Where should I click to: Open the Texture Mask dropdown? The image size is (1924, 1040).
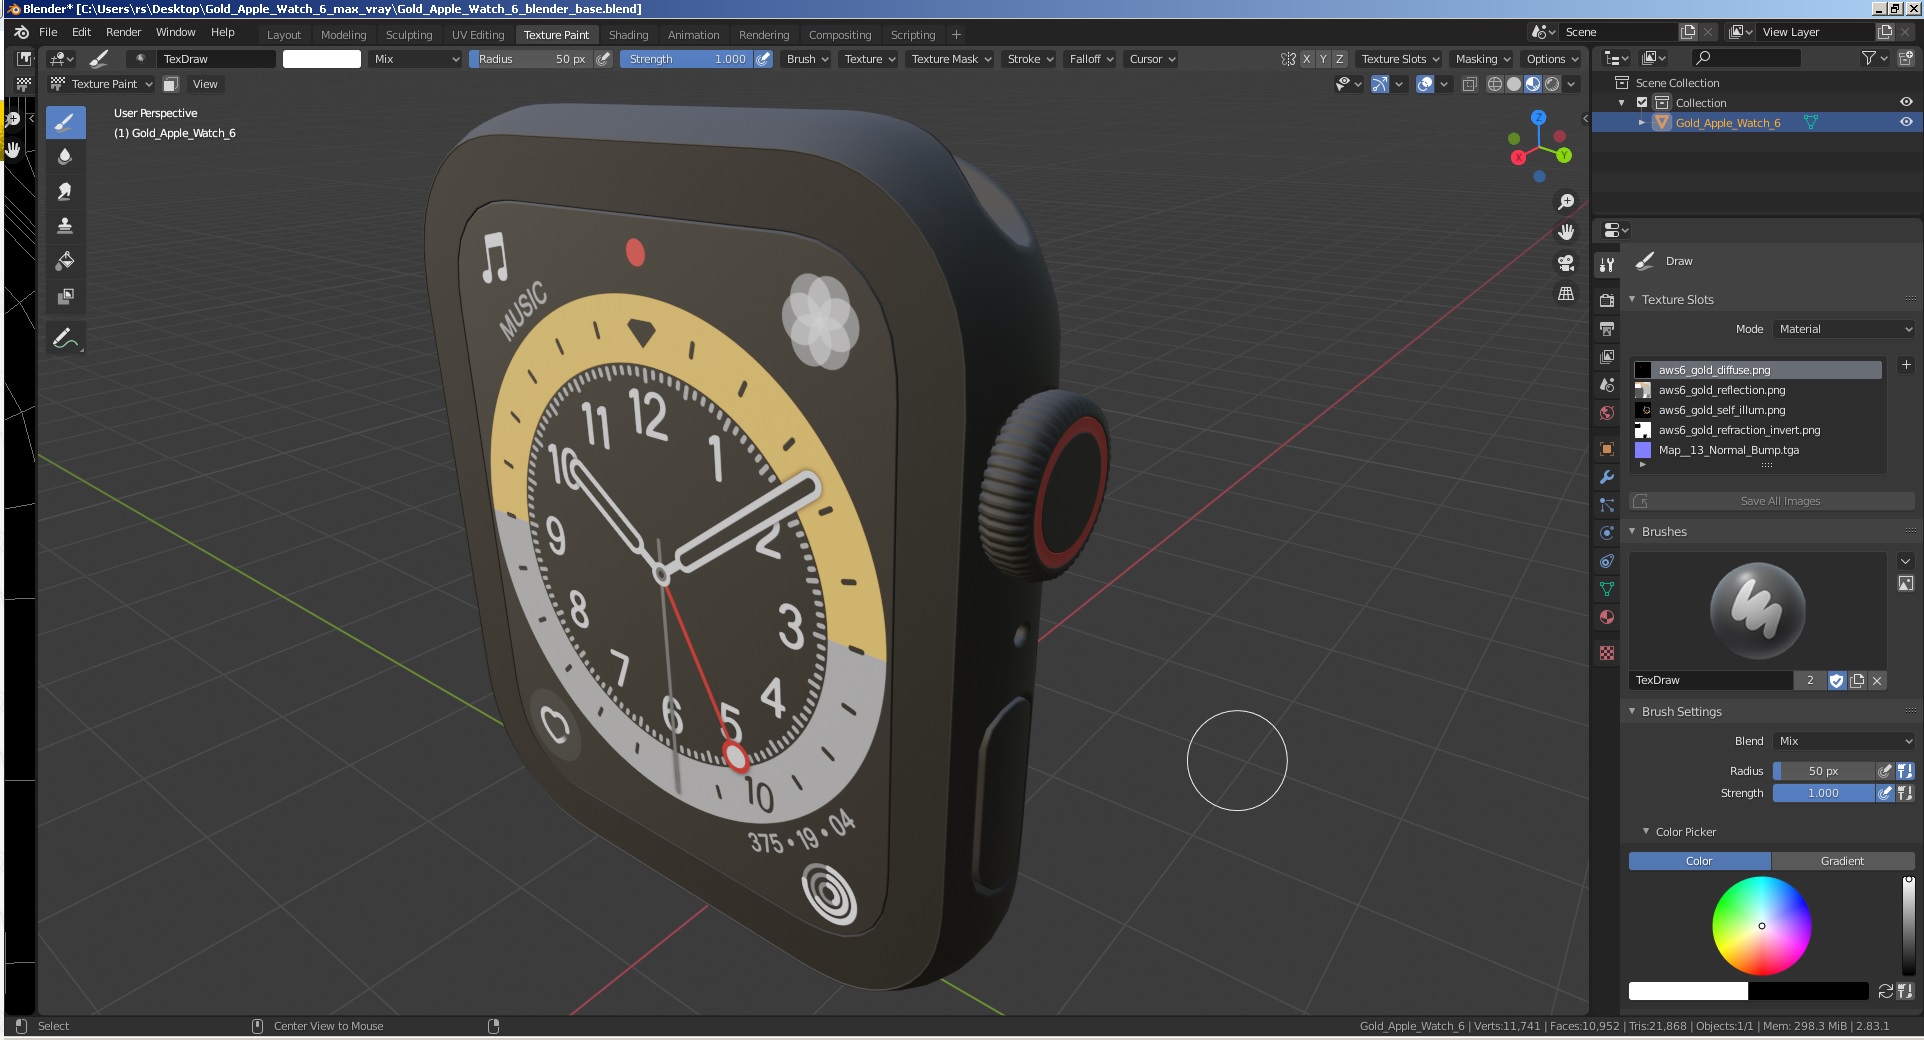pyautogui.click(x=951, y=59)
